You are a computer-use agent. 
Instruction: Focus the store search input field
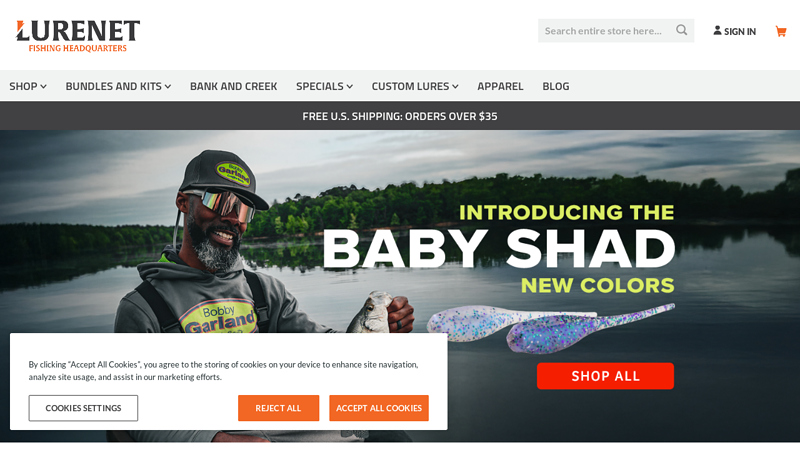pos(607,31)
